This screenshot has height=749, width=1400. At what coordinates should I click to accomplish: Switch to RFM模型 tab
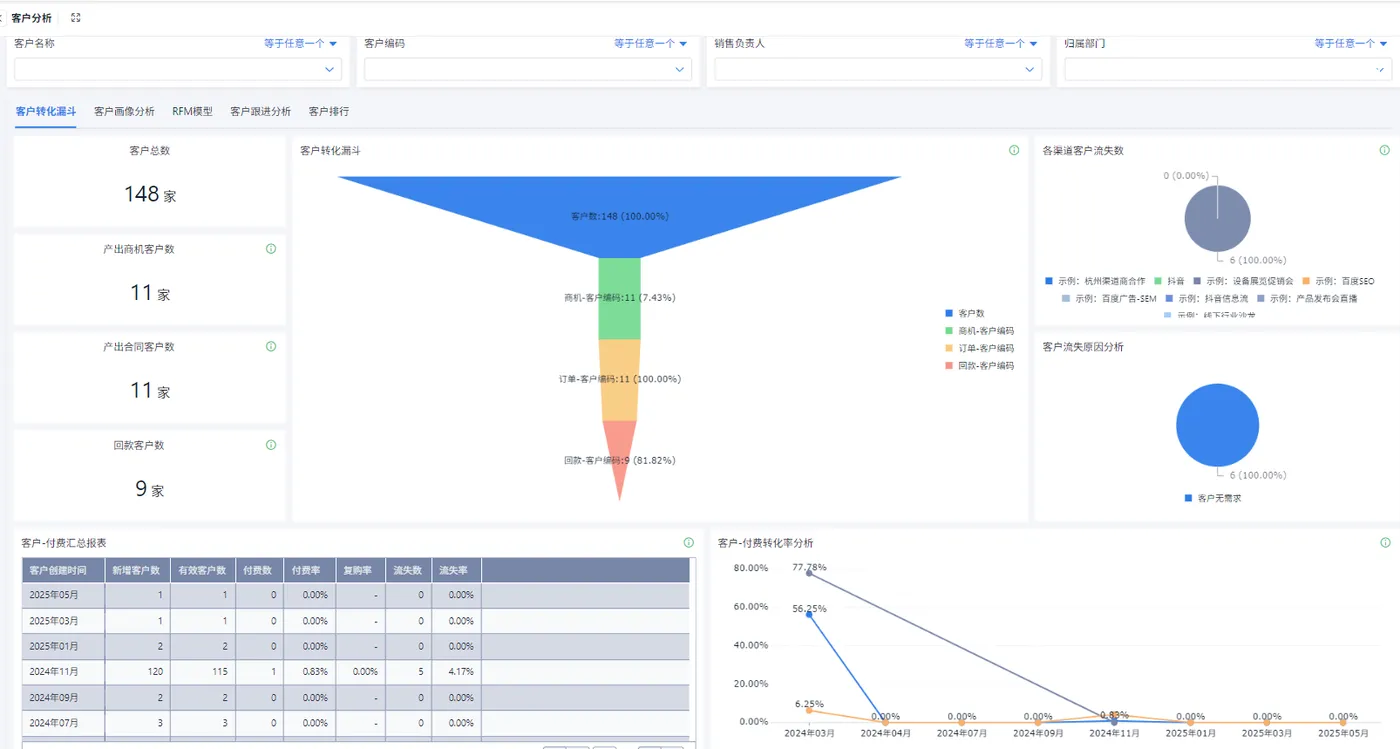(x=192, y=112)
